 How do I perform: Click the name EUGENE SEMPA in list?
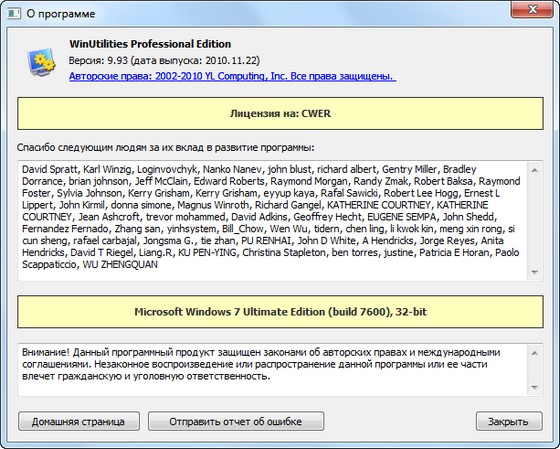tap(401, 217)
